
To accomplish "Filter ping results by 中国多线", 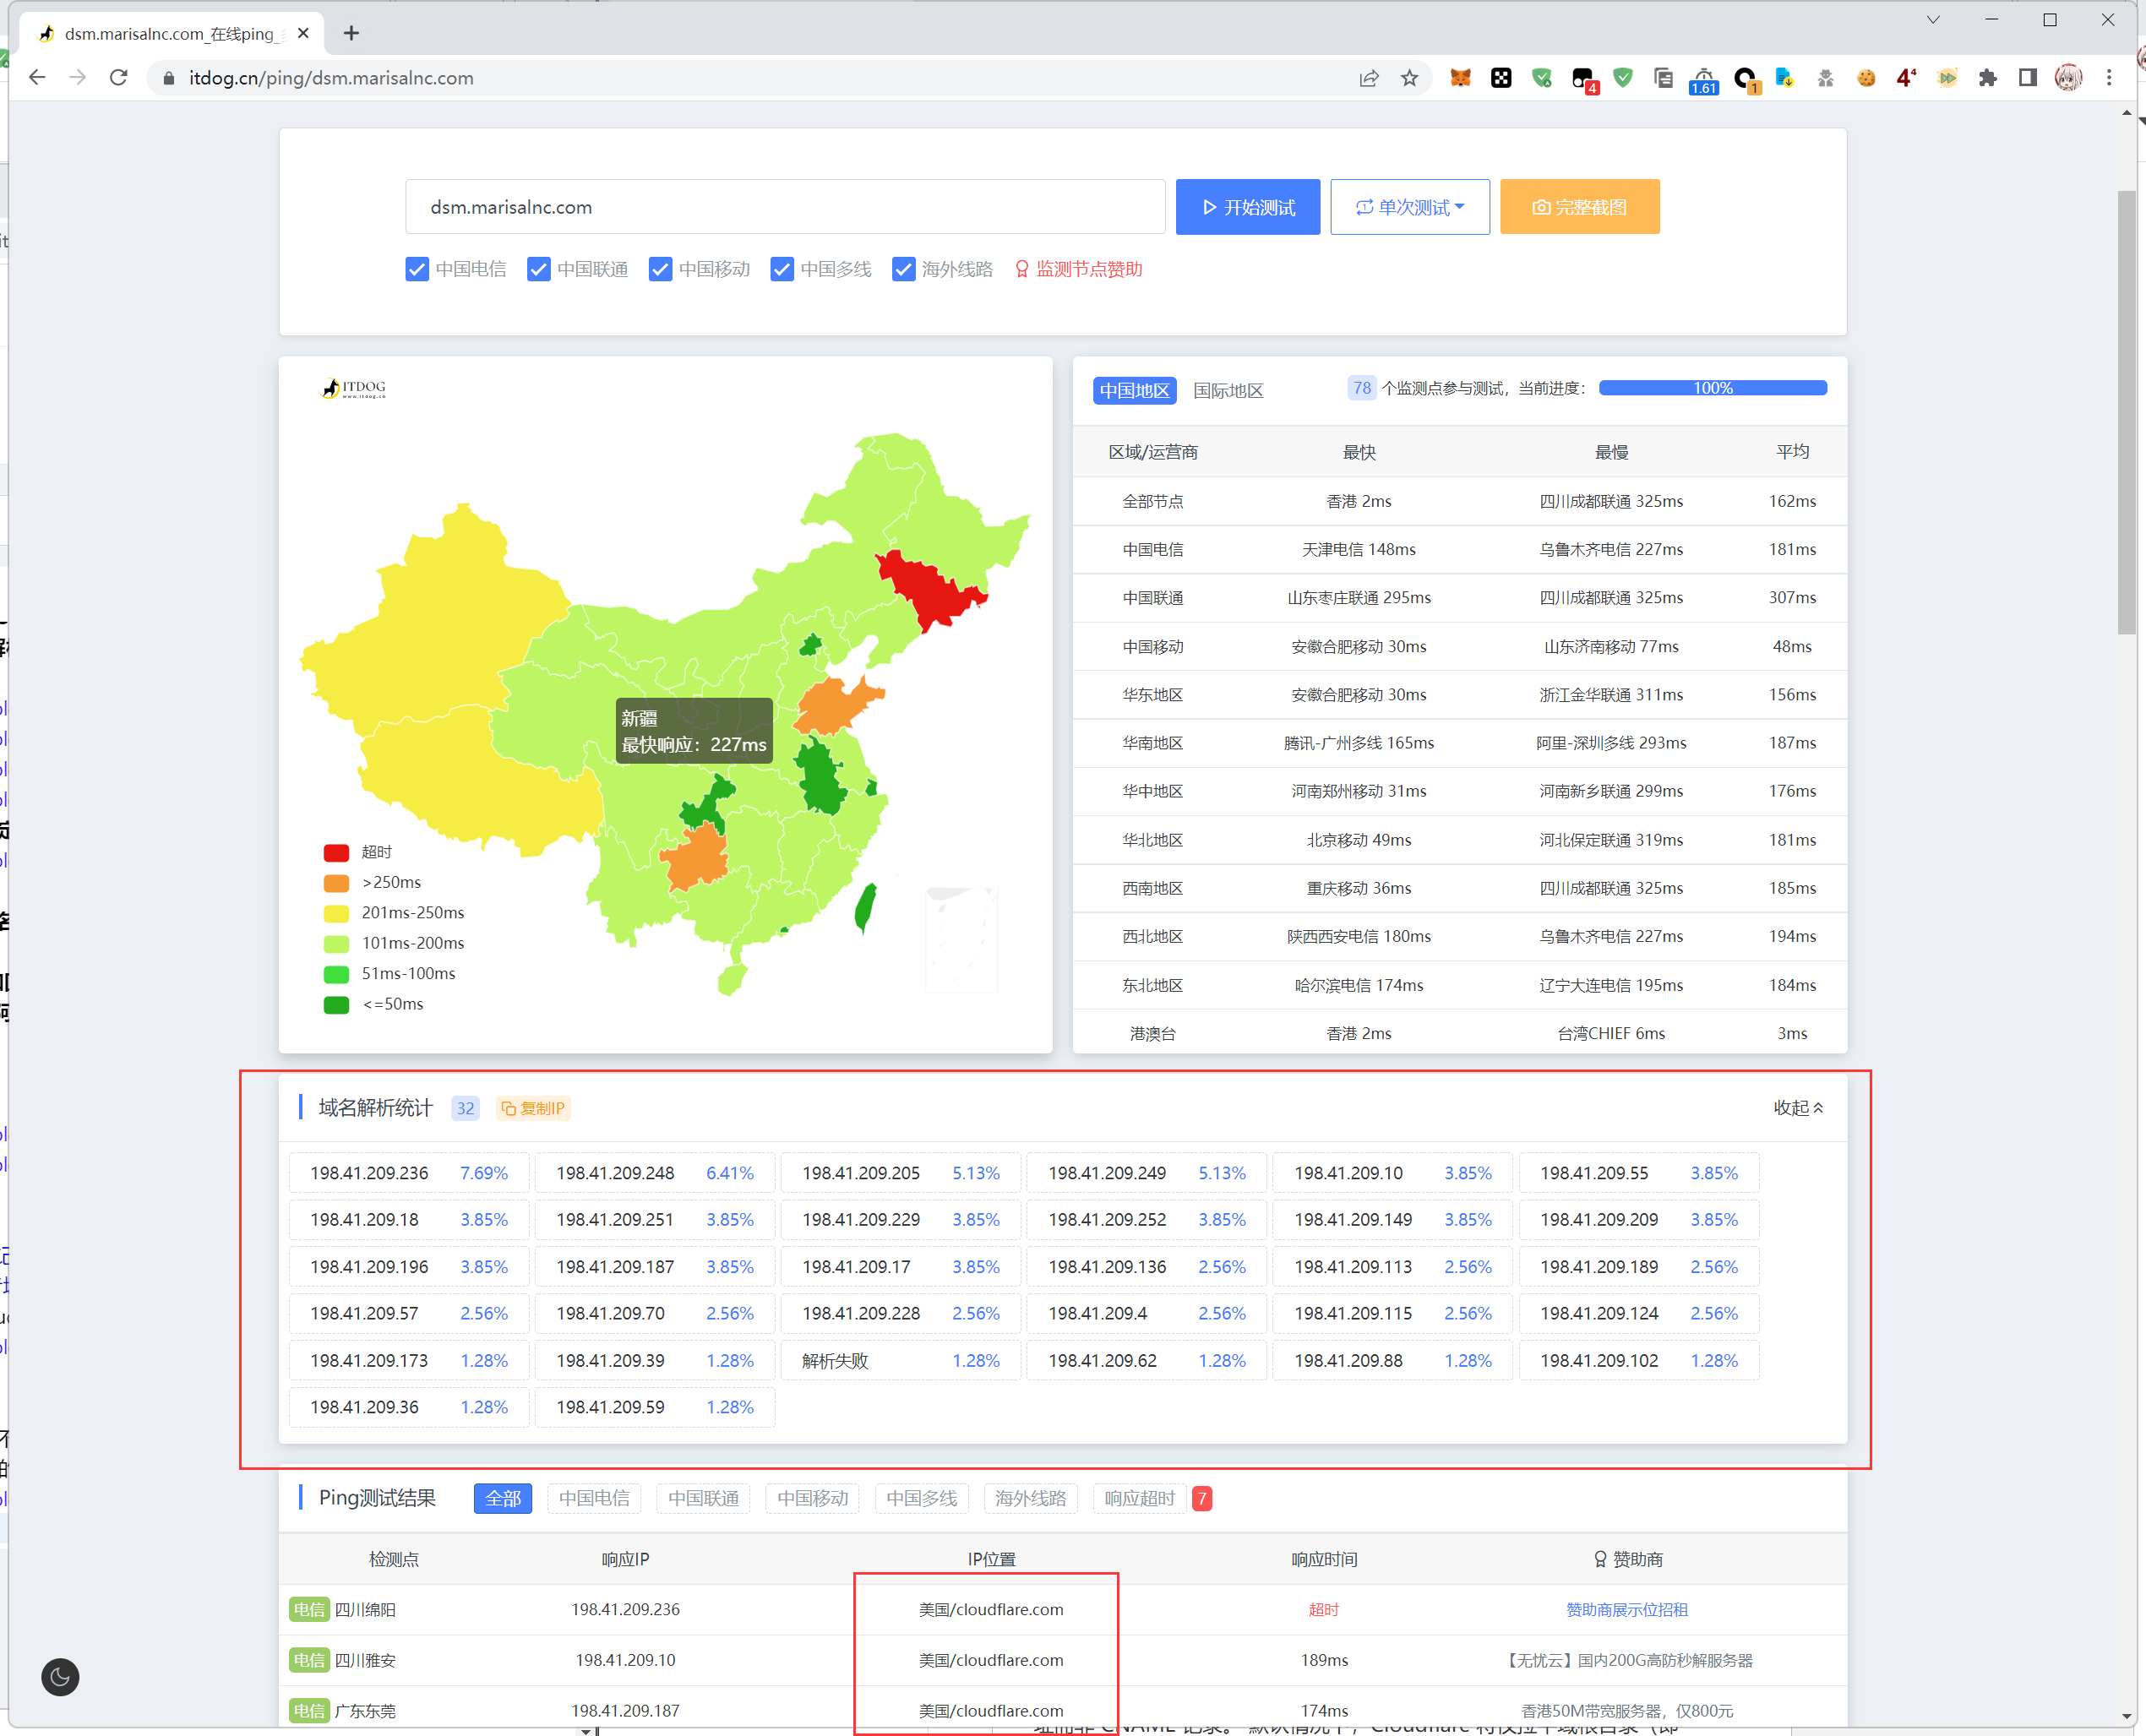I will pos(921,1498).
